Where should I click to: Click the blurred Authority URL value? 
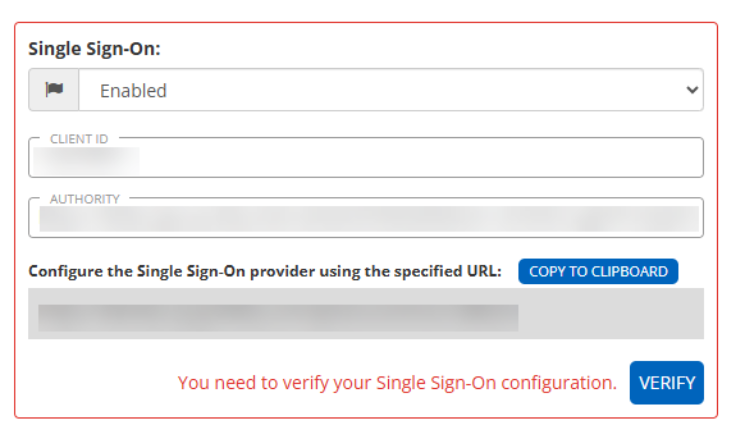[x=368, y=219]
